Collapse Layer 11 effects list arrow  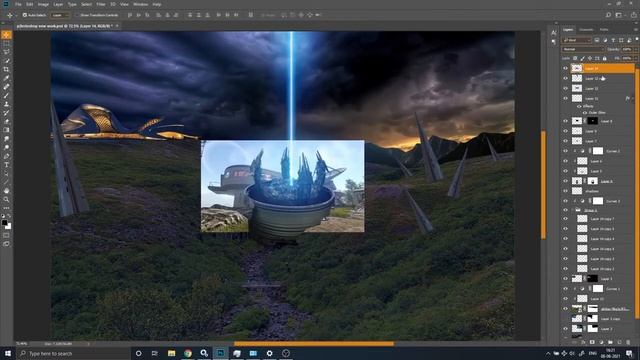632,98
